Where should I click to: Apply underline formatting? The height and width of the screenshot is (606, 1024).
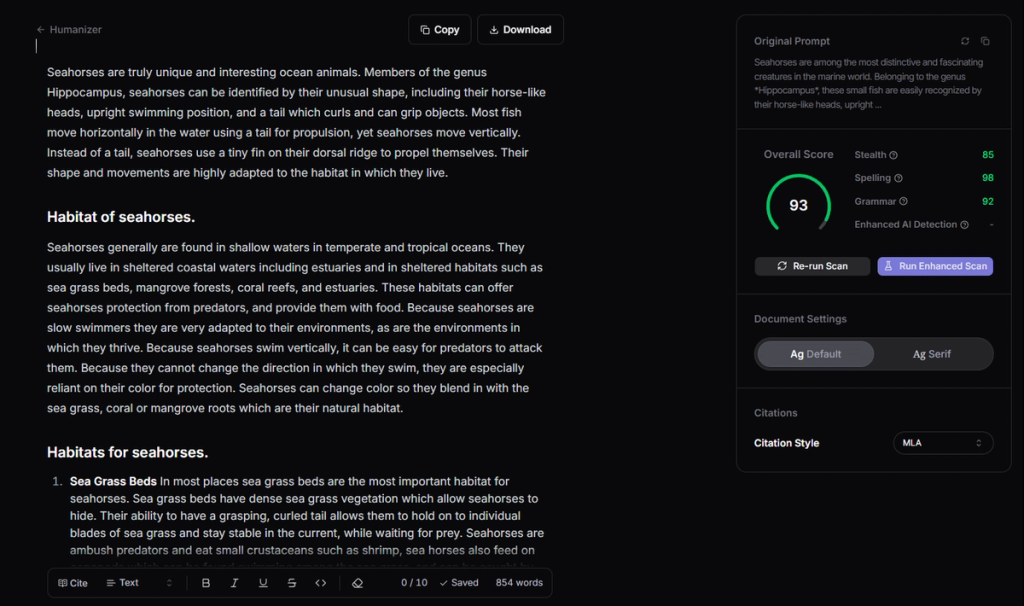tap(263, 583)
